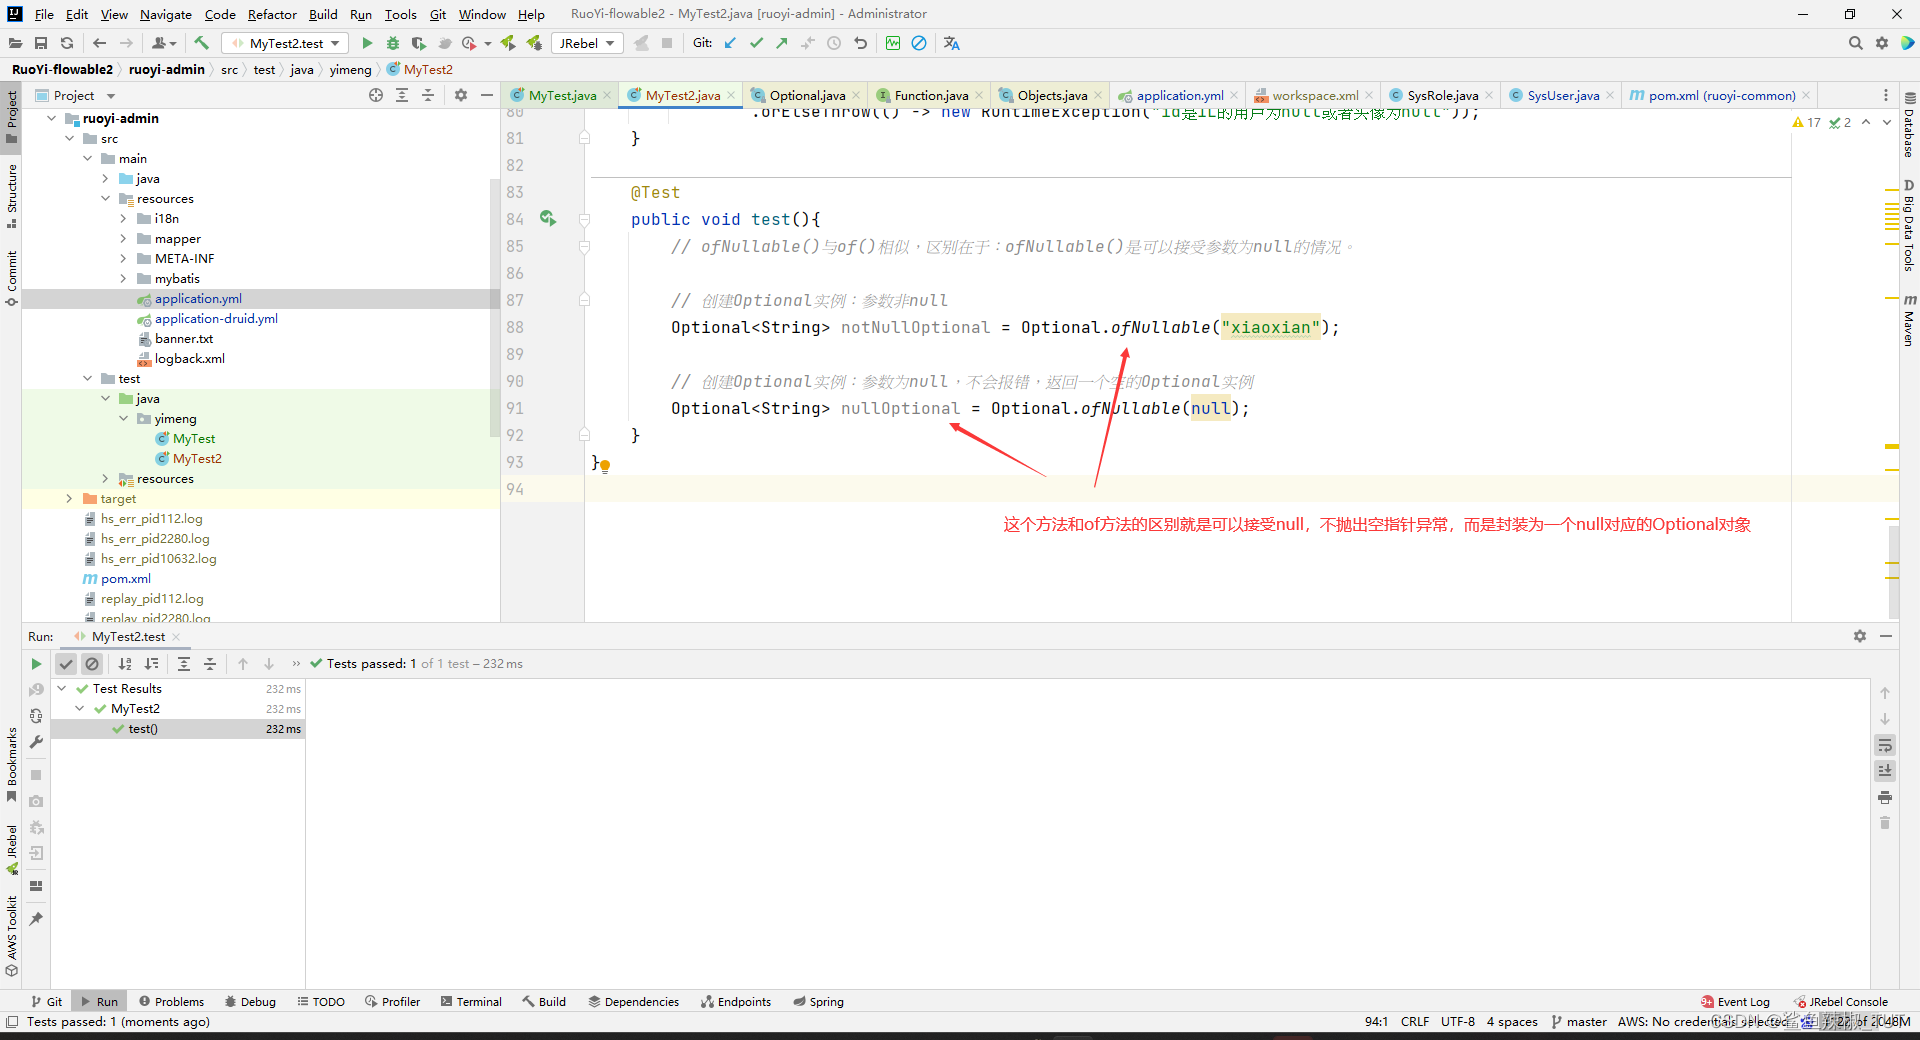Click the run gutter icon at line 84
Screen dimensions: 1920x1040
(548, 218)
